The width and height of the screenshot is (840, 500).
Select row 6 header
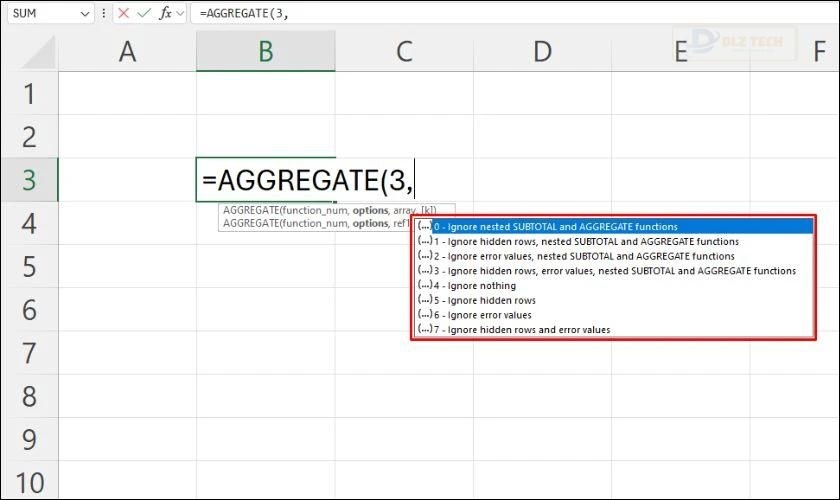(29, 309)
